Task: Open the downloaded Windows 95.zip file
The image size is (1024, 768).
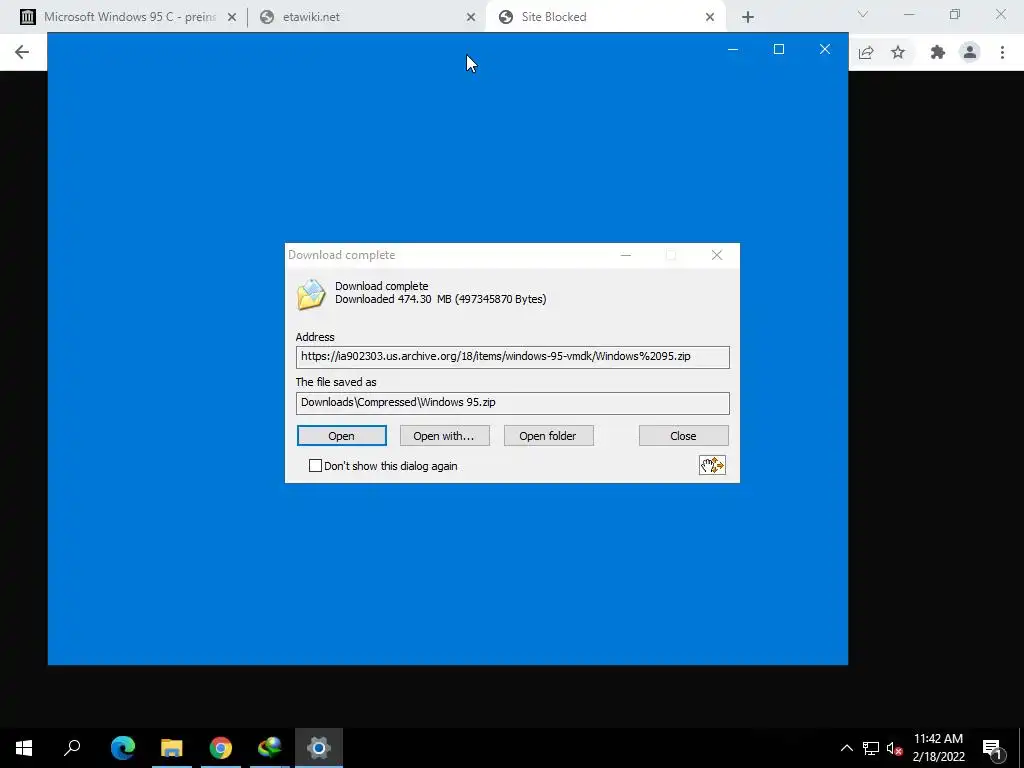Action: [x=342, y=436]
